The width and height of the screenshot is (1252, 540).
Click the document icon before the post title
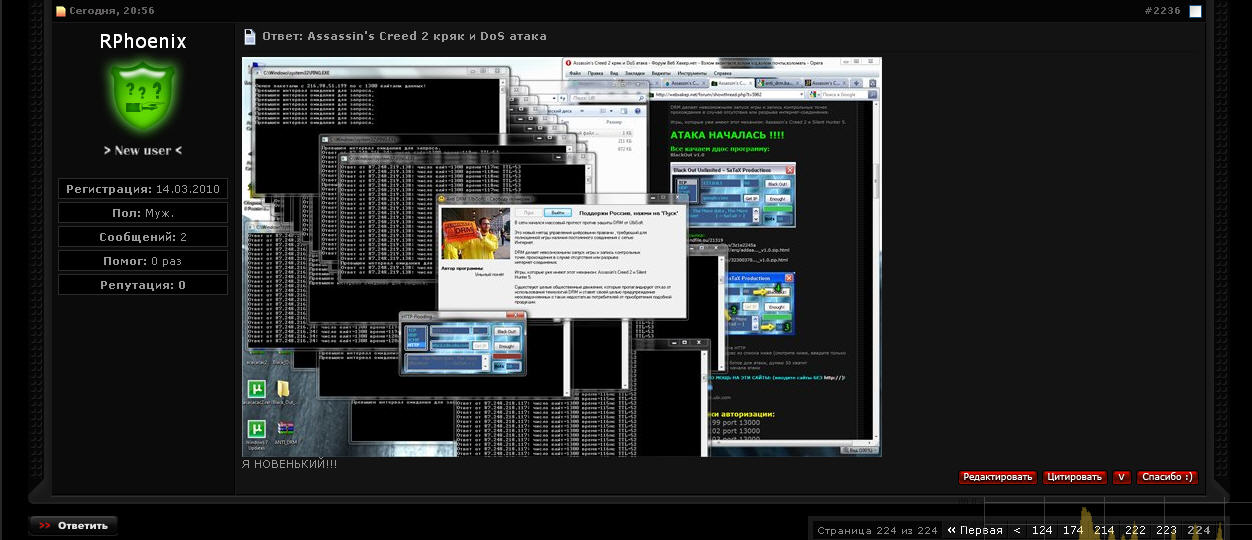click(x=251, y=37)
